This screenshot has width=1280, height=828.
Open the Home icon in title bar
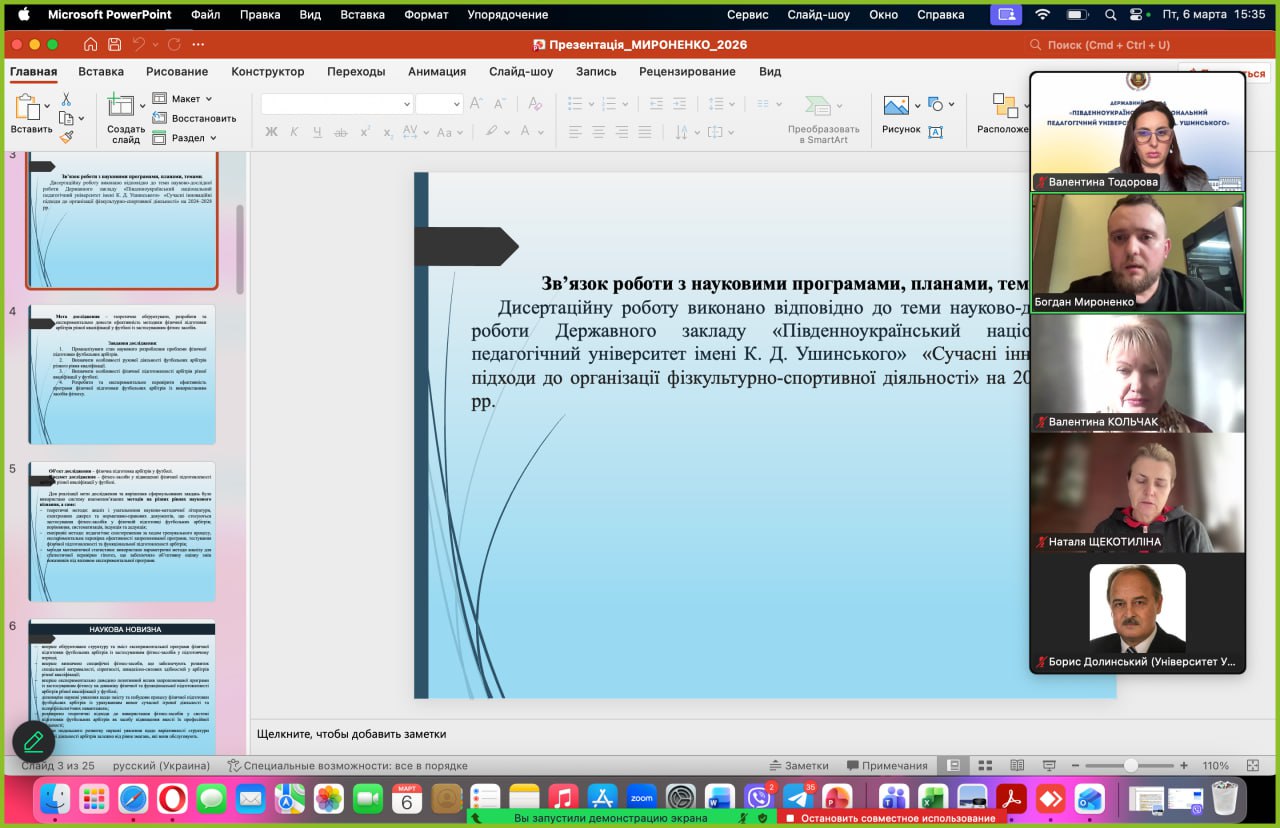pos(91,44)
